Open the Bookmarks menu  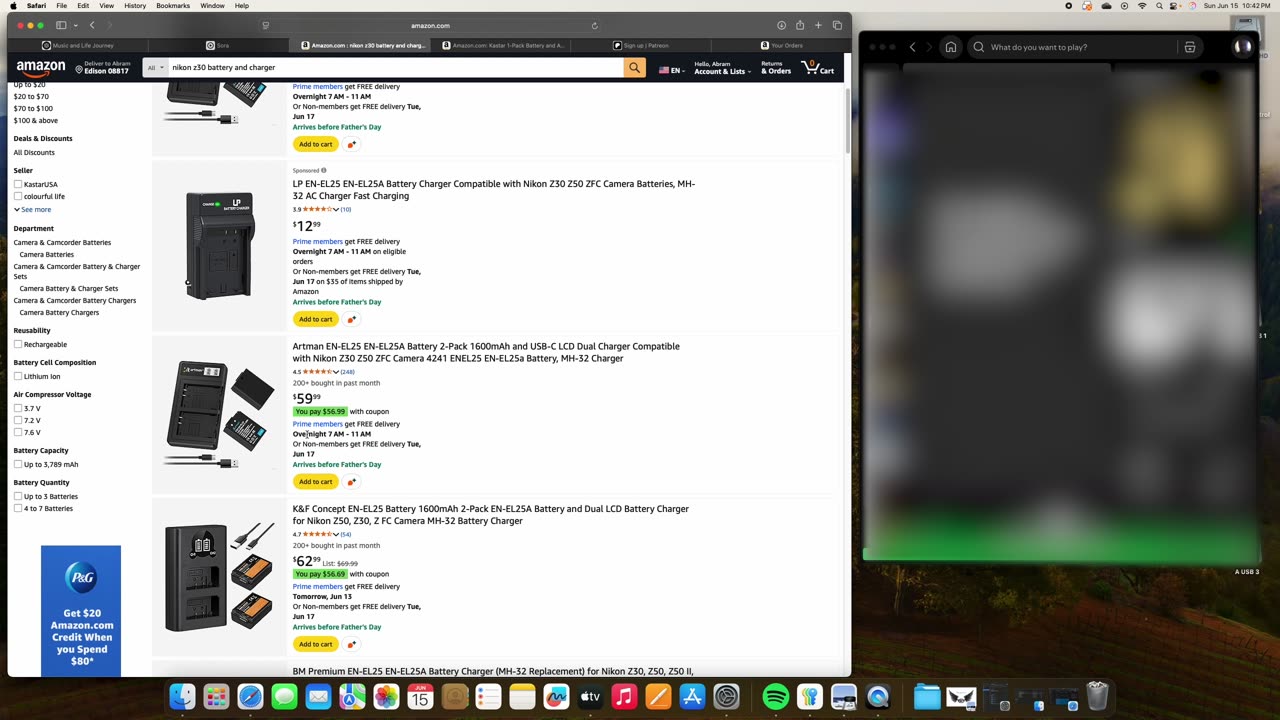click(173, 6)
